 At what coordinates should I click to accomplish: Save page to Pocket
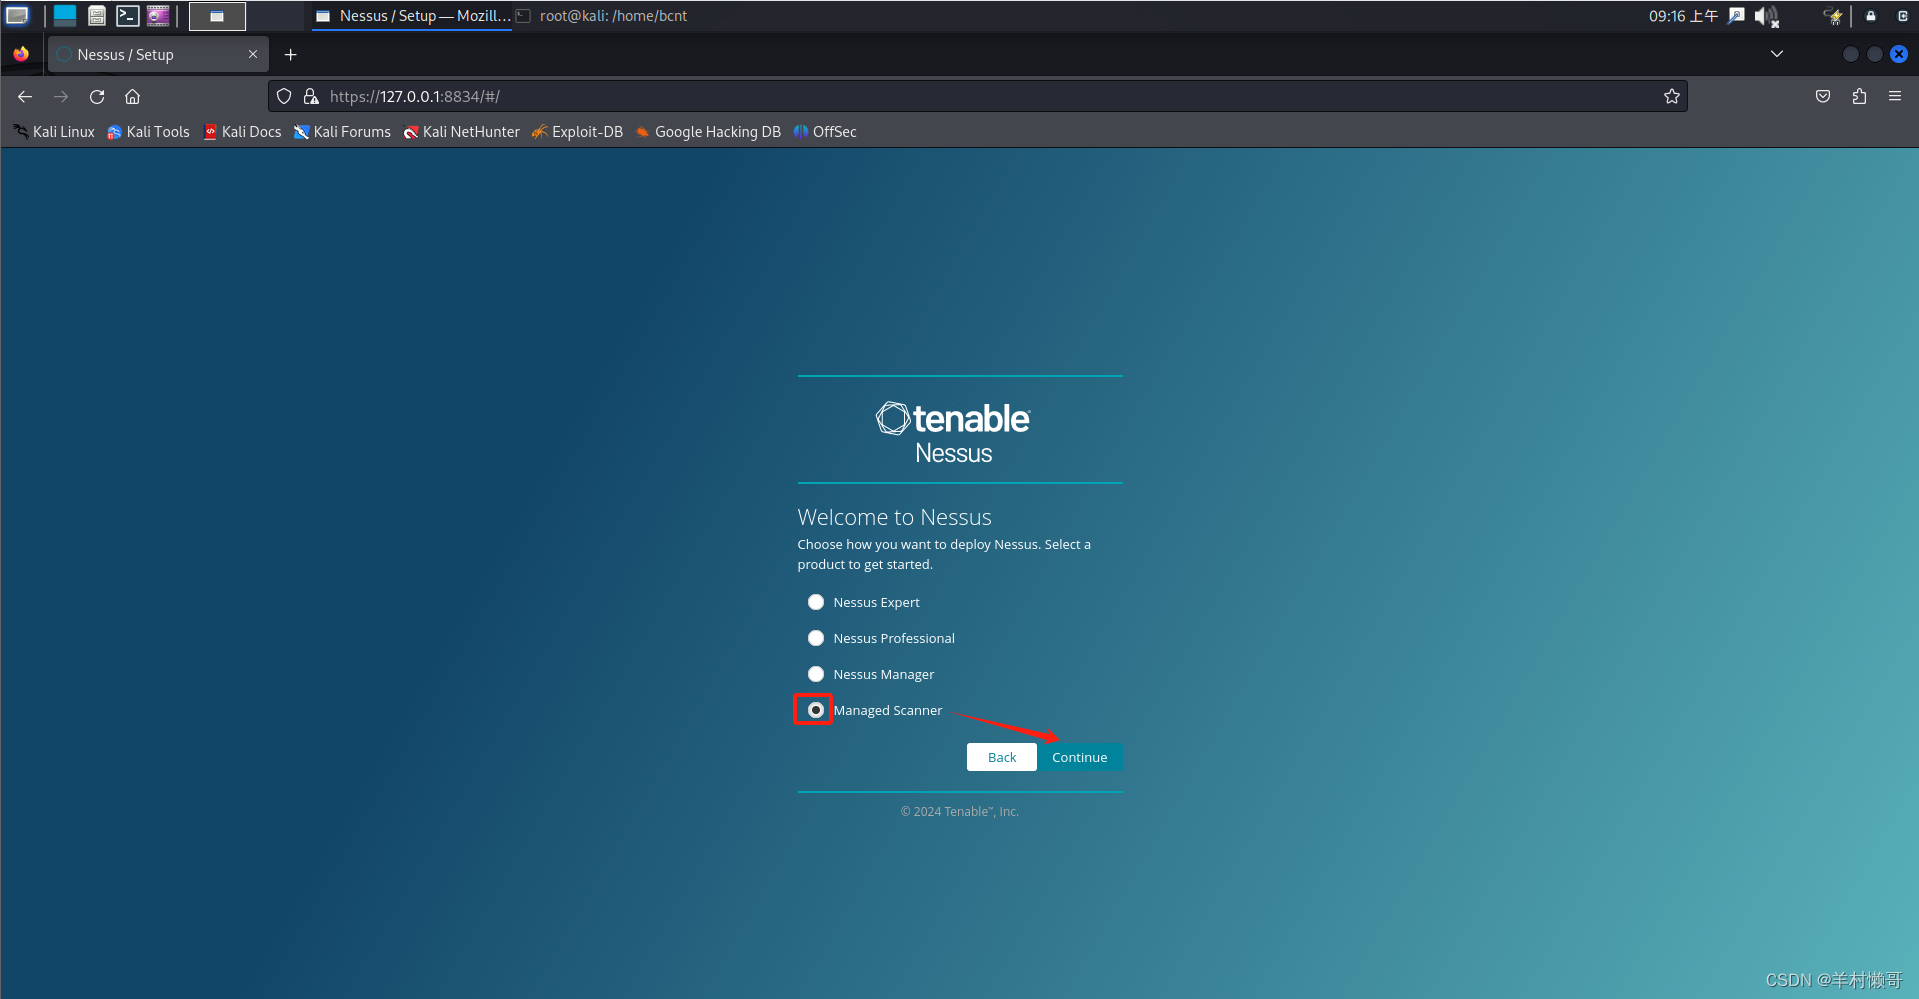pos(1823,97)
